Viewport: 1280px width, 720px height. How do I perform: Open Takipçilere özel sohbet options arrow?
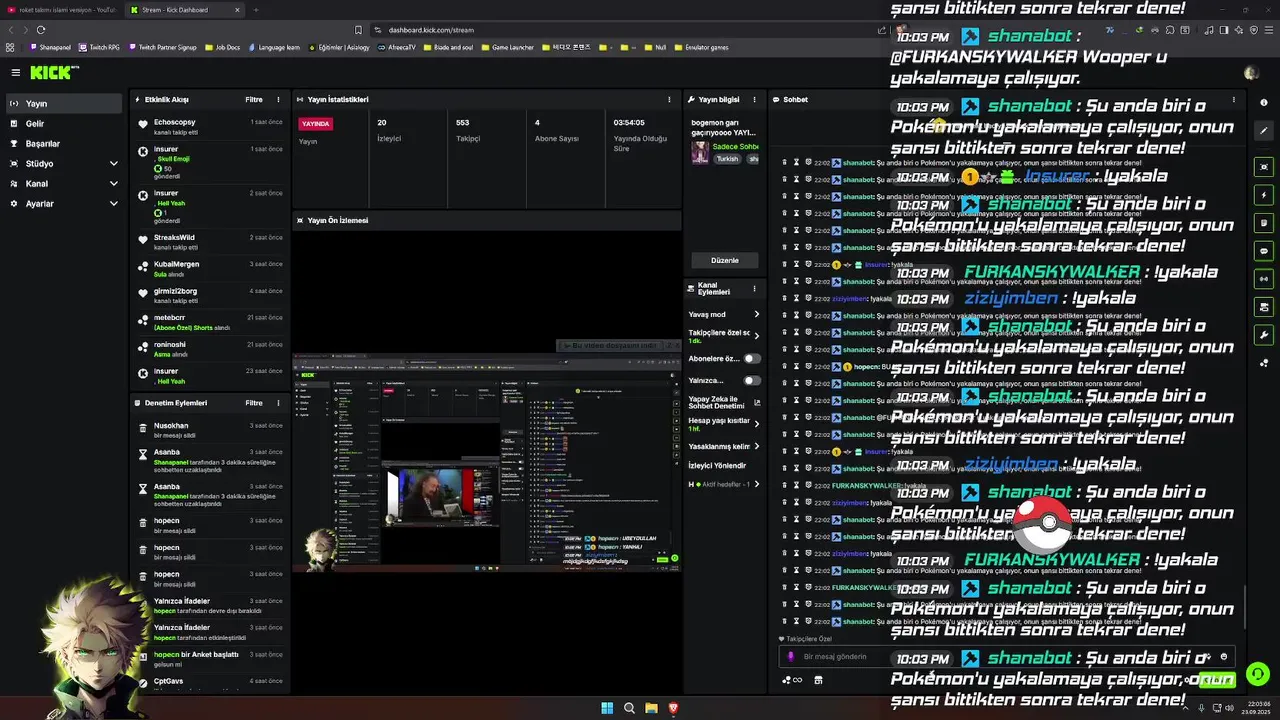(x=756, y=336)
